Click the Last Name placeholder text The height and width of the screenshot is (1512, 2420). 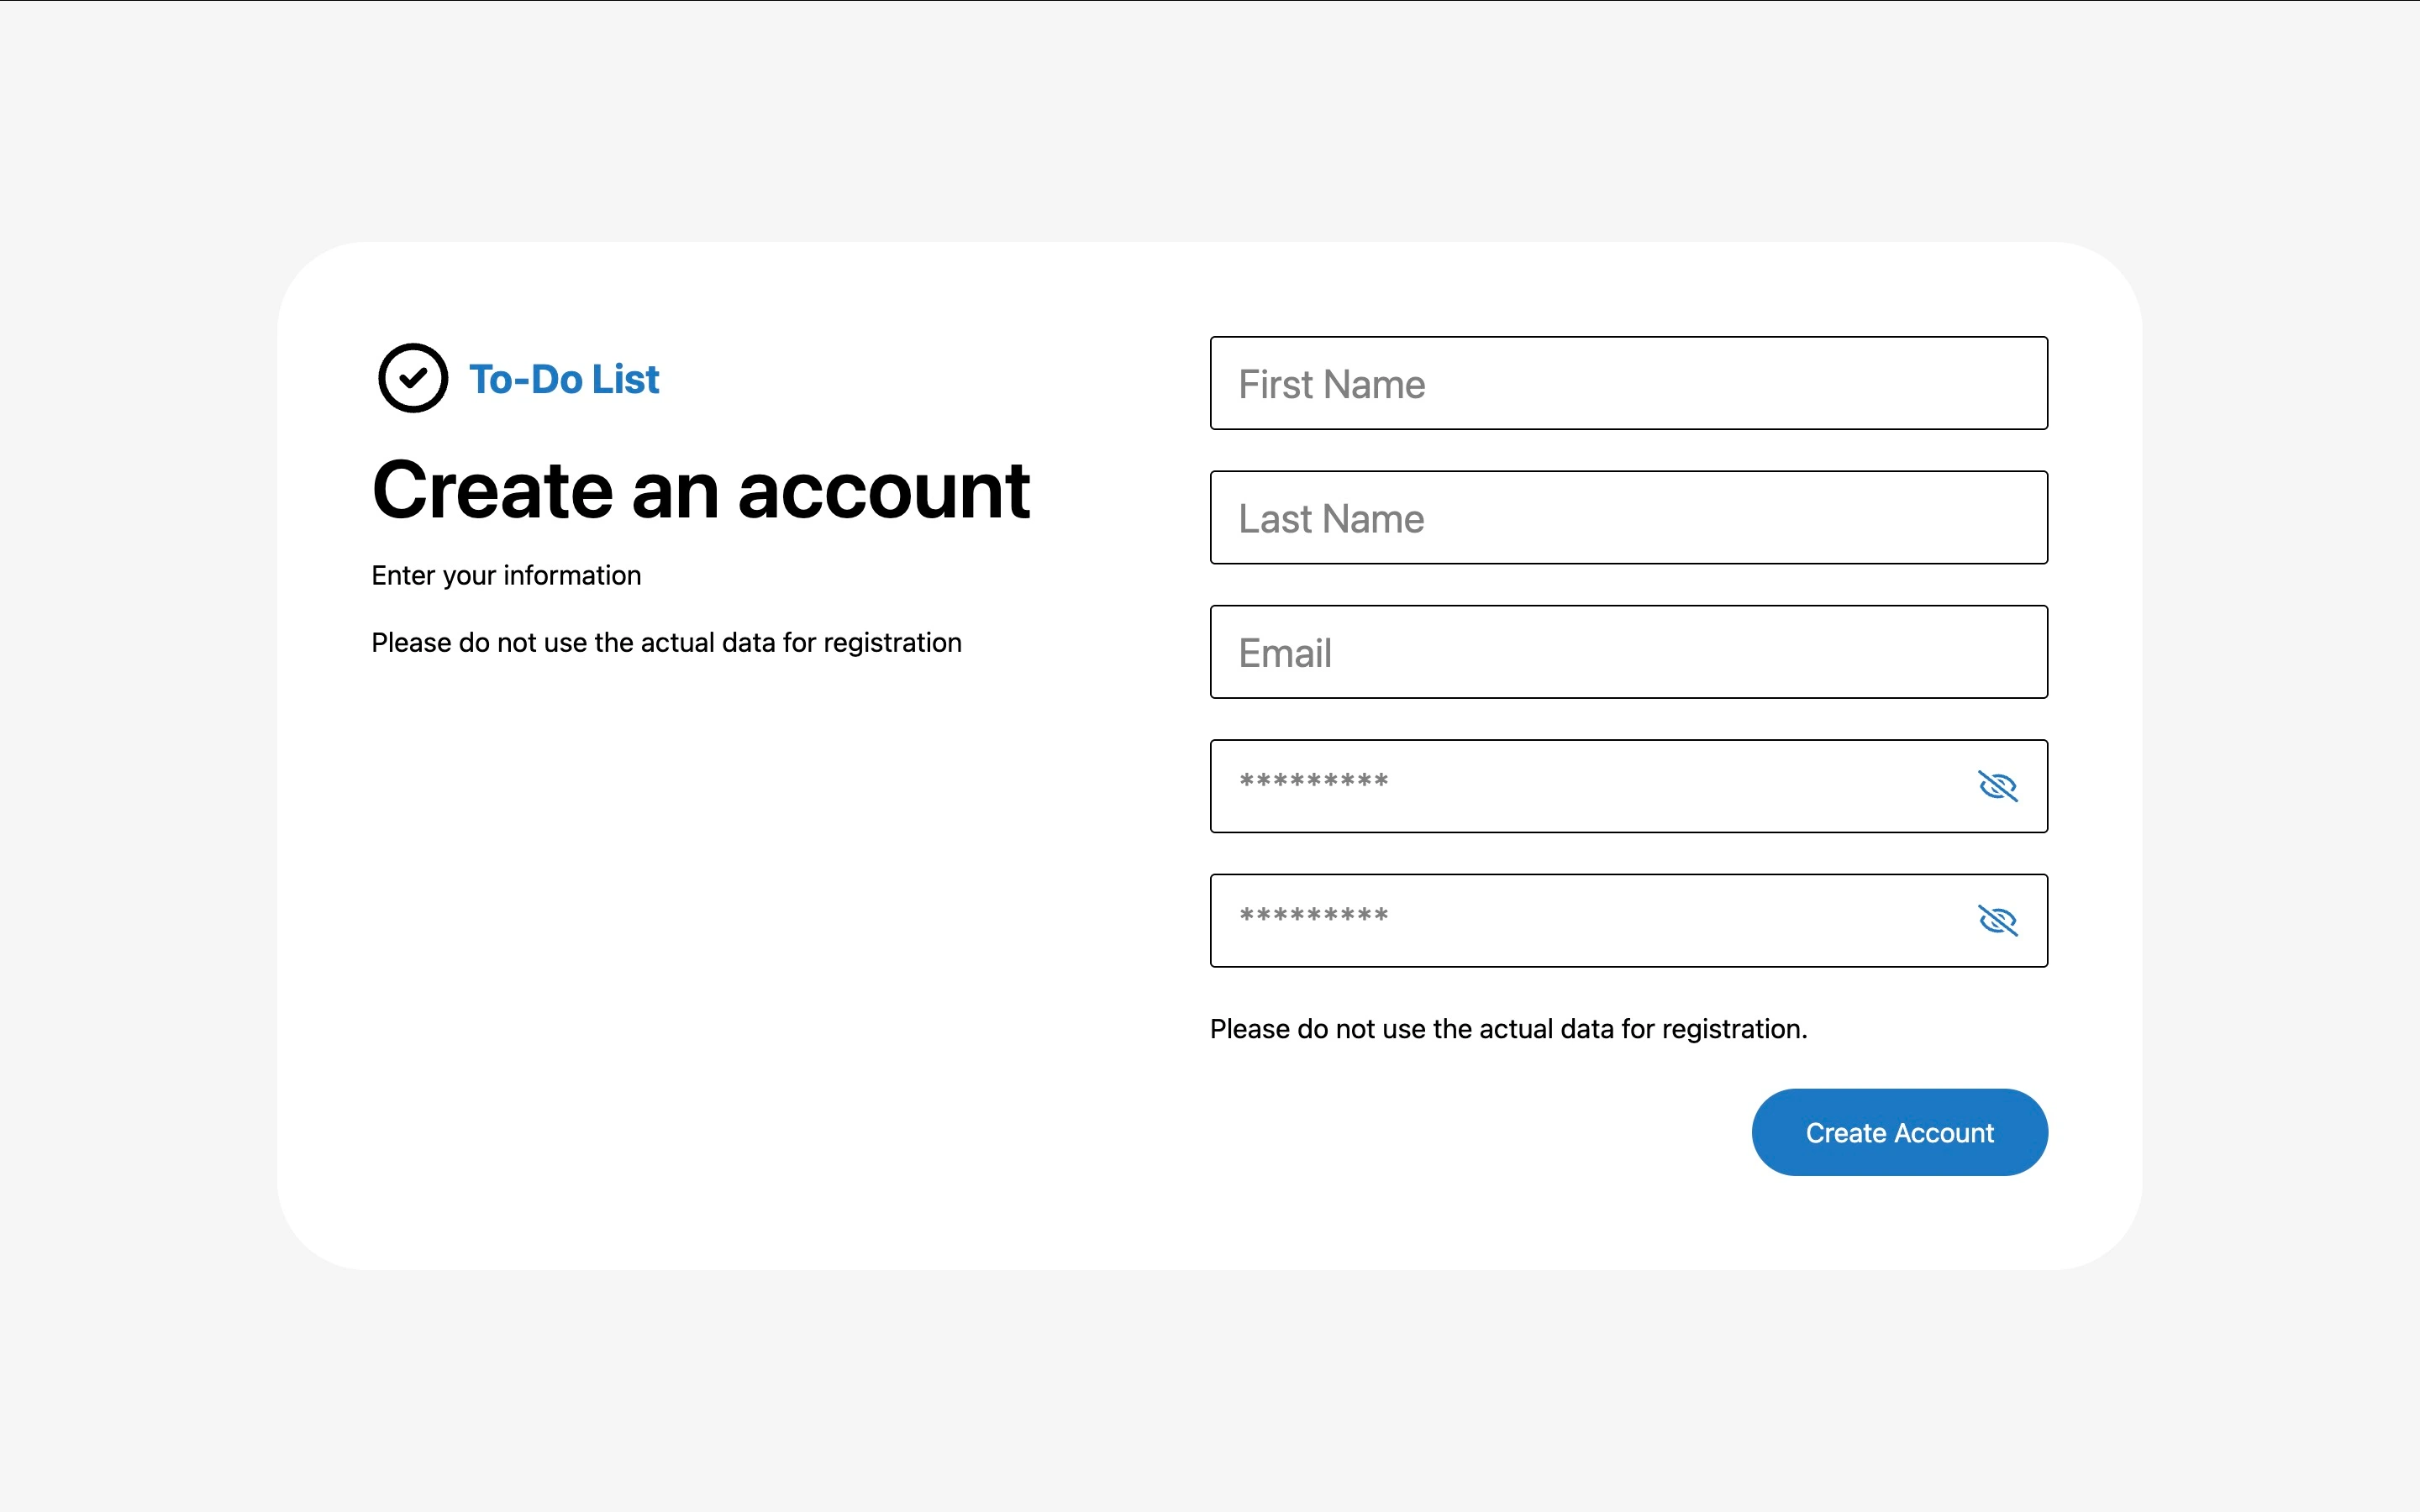pyautogui.click(x=1331, y=519)
